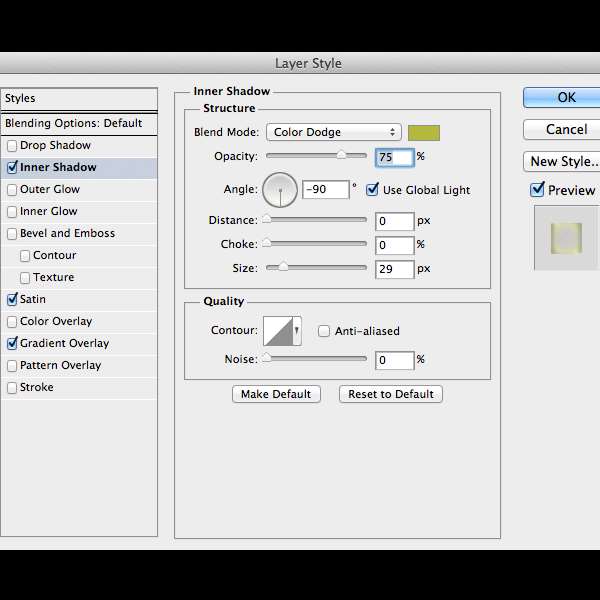Toggle Use Global Light checkbox

pos(373,190)
